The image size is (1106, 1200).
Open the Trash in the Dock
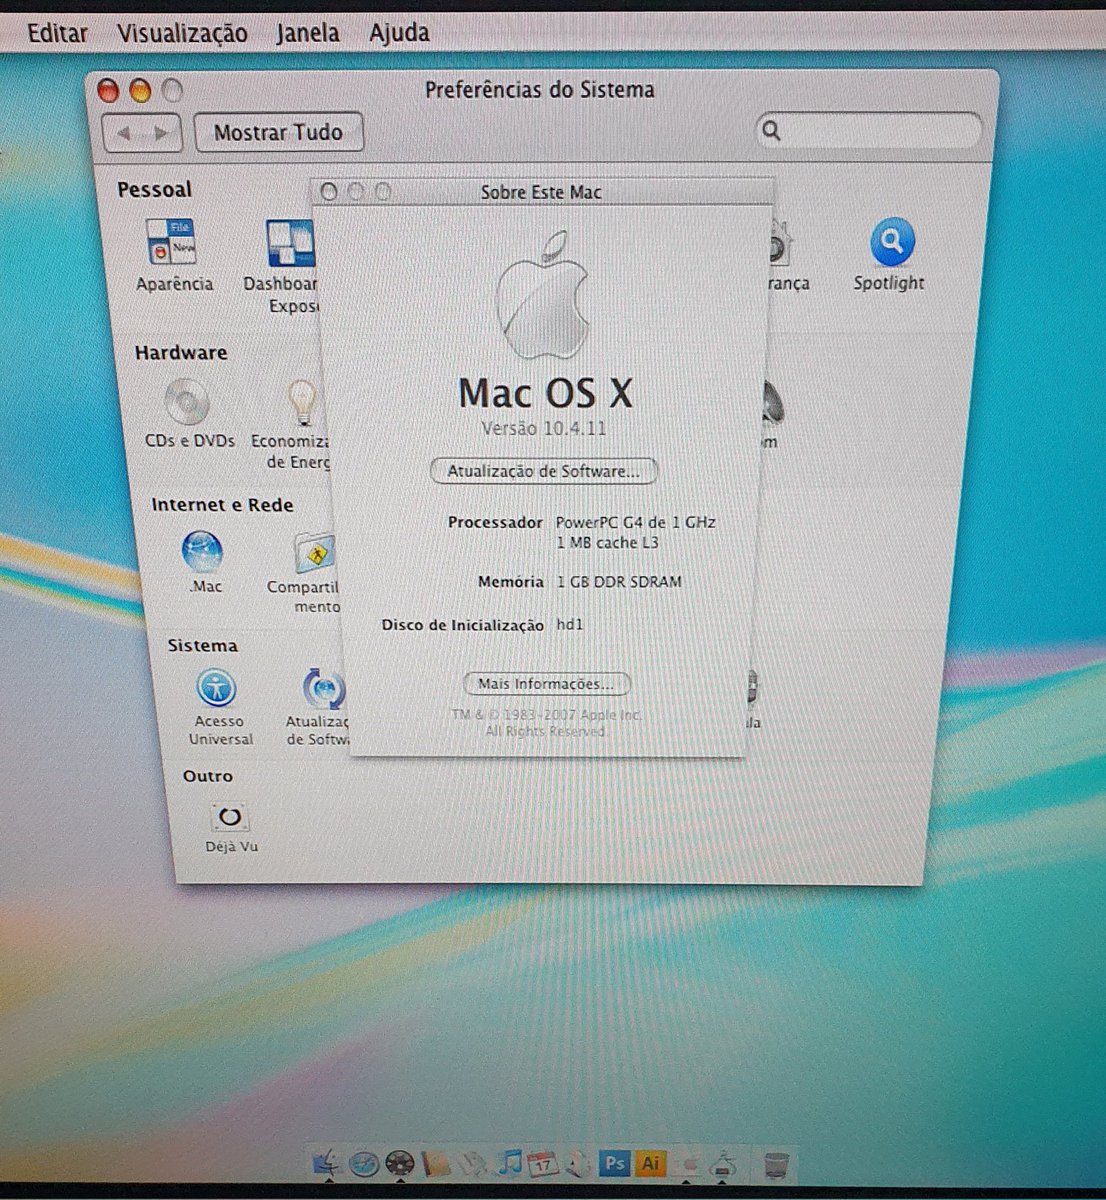776,1164
